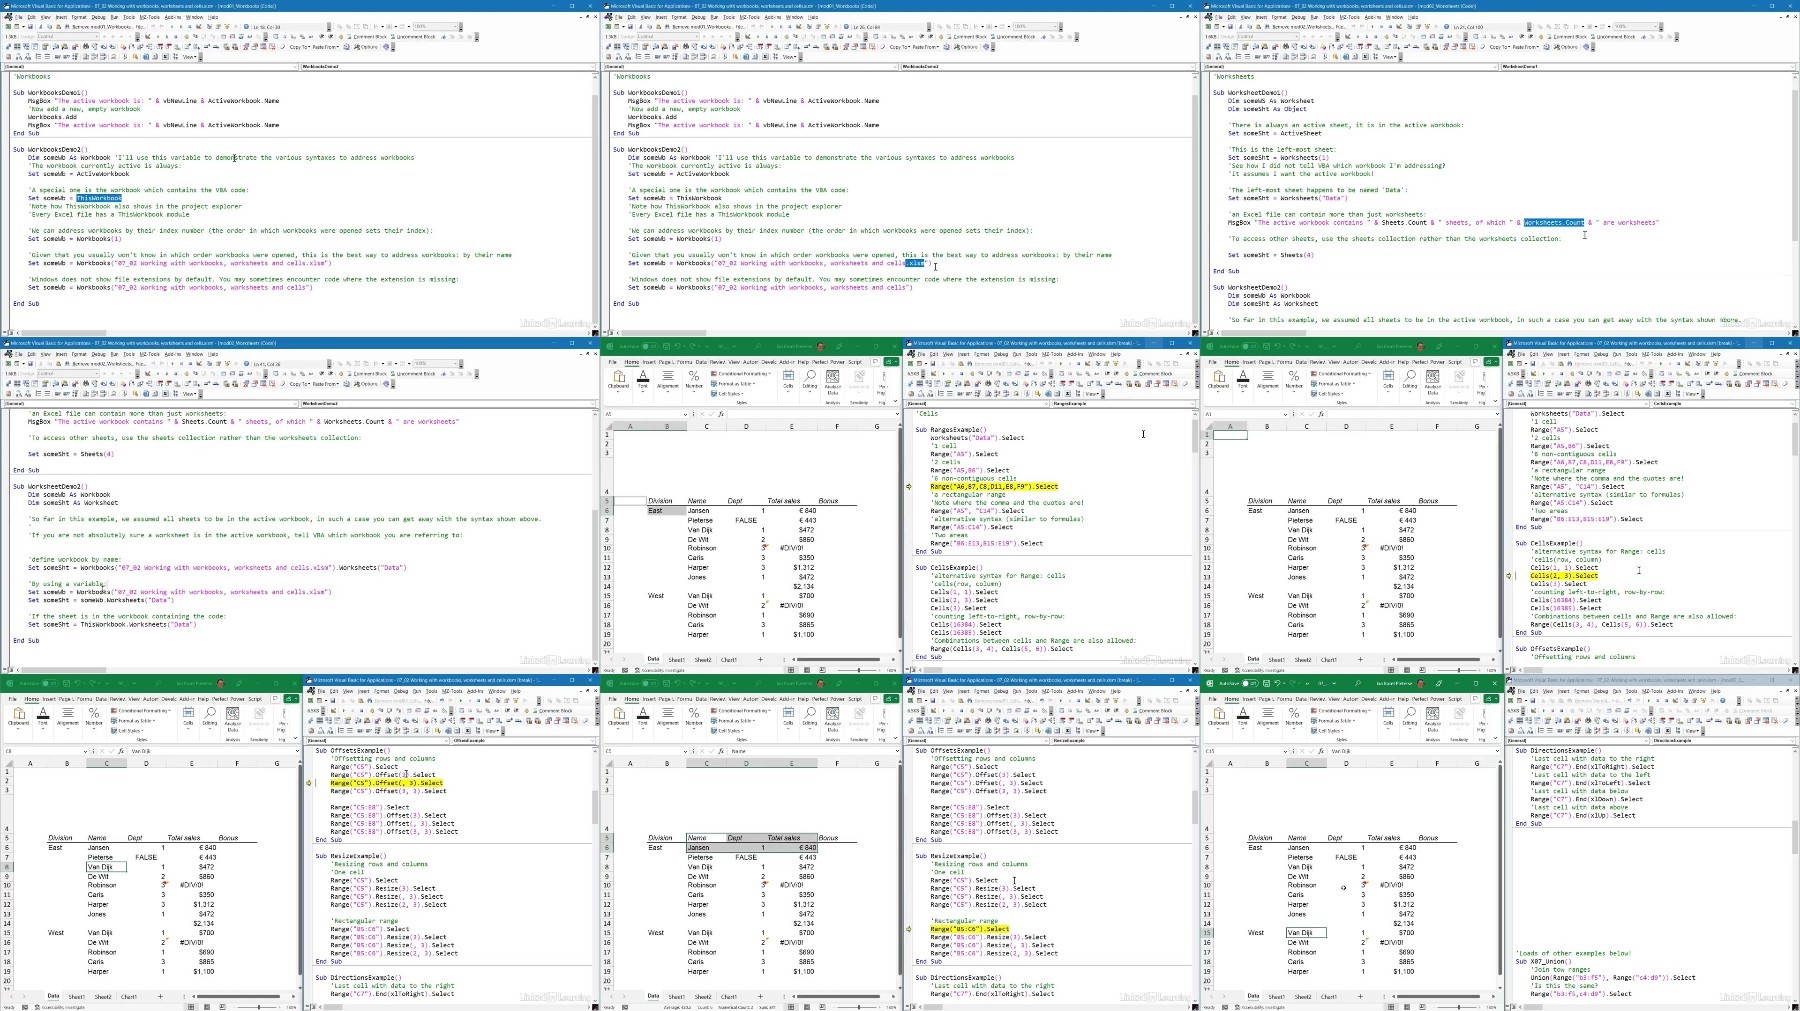Click View Microsoft Excel icon in ThisWorkbook-highlighted frame
1800x1011 pixels.
pos(8,27)
